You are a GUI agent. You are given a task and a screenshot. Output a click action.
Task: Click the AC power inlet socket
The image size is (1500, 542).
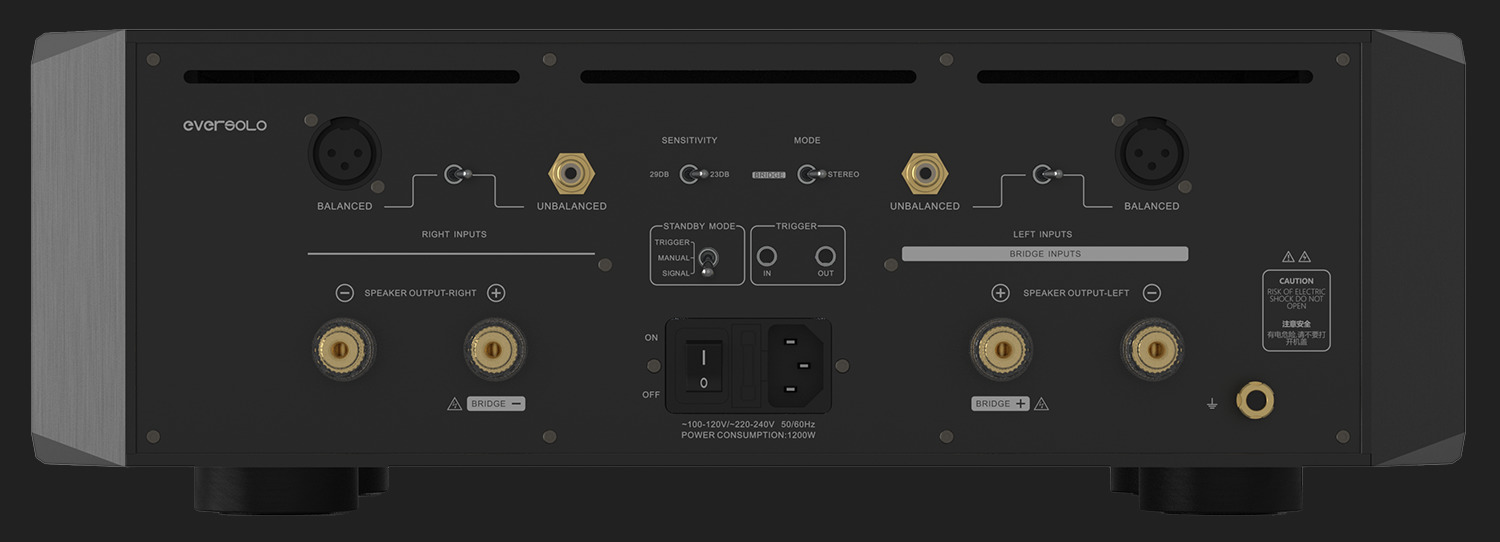click(x=797, y=365)
